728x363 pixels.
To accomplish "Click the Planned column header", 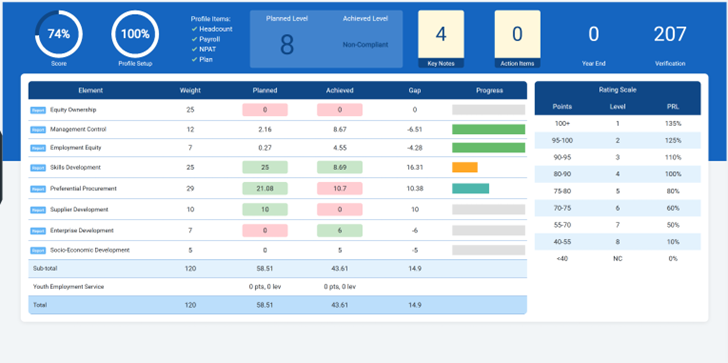I will [265, 91].
